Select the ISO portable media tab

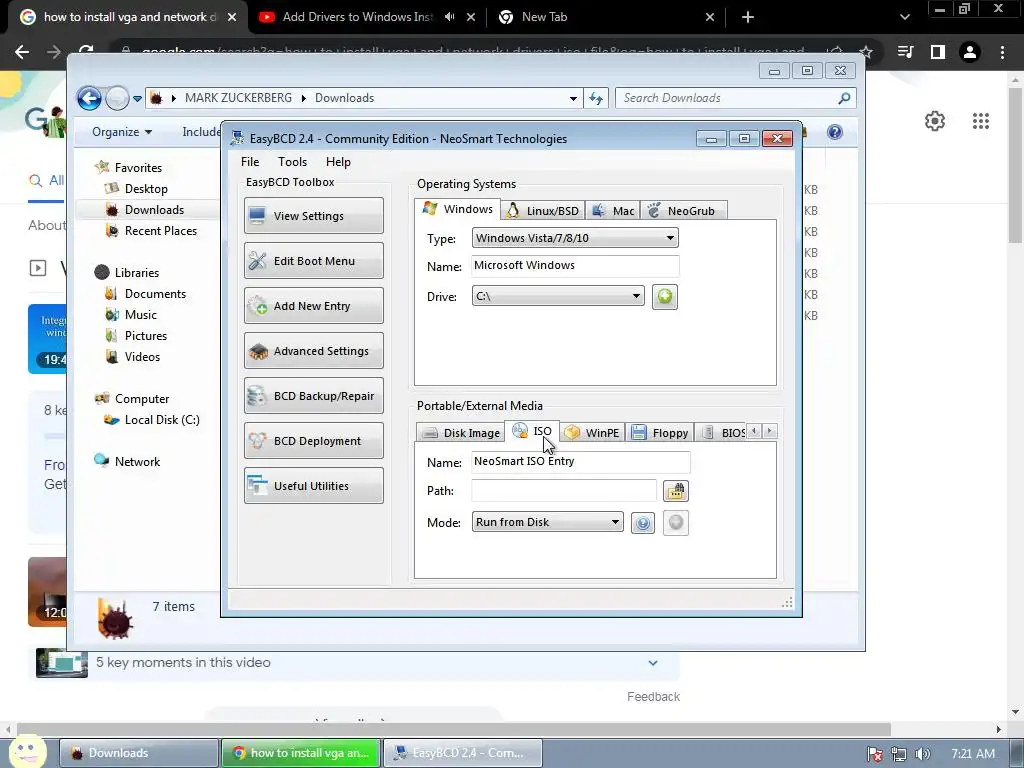[532, 431]
